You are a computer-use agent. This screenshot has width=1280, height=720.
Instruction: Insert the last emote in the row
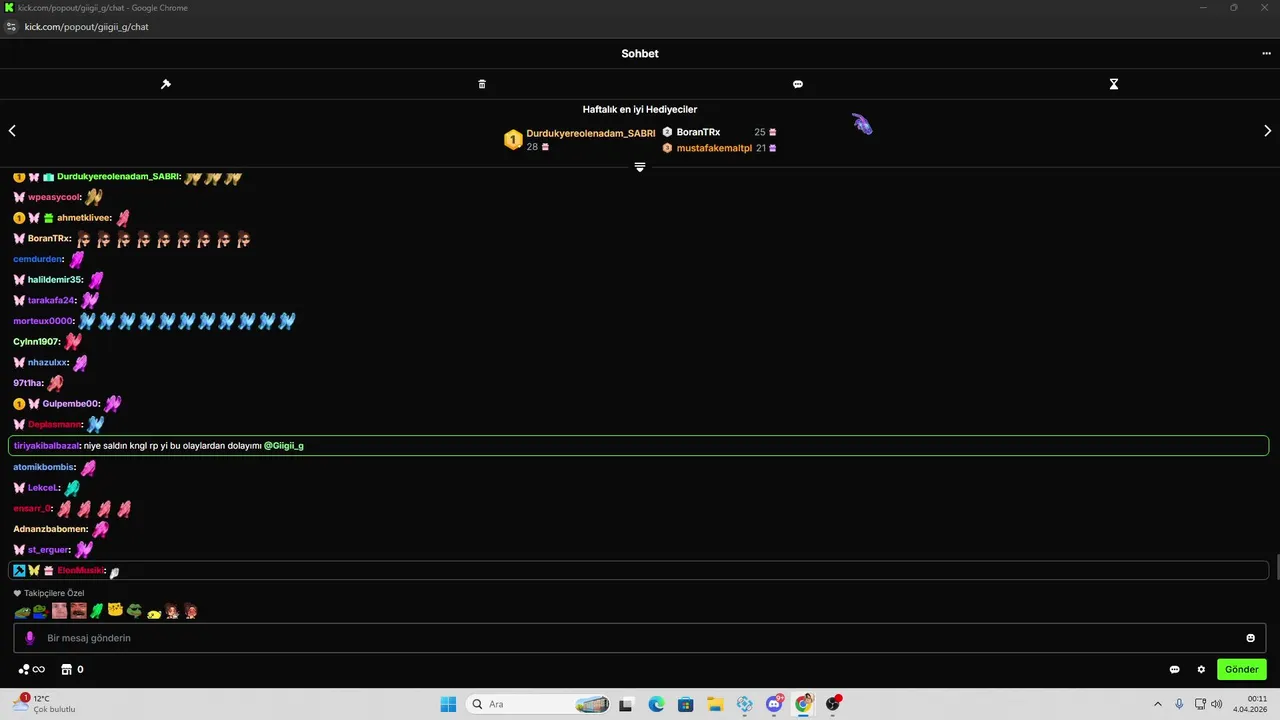click(191, 610)
